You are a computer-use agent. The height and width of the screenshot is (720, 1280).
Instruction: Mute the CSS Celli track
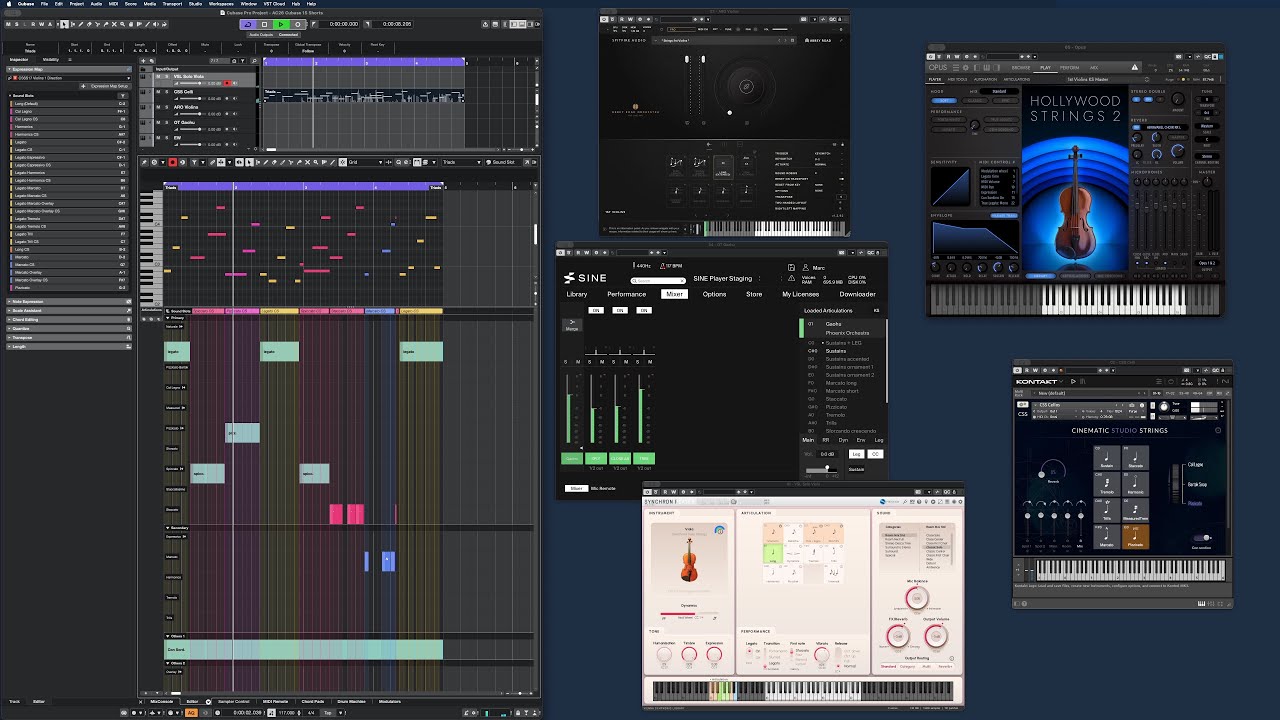coord(158,92)
